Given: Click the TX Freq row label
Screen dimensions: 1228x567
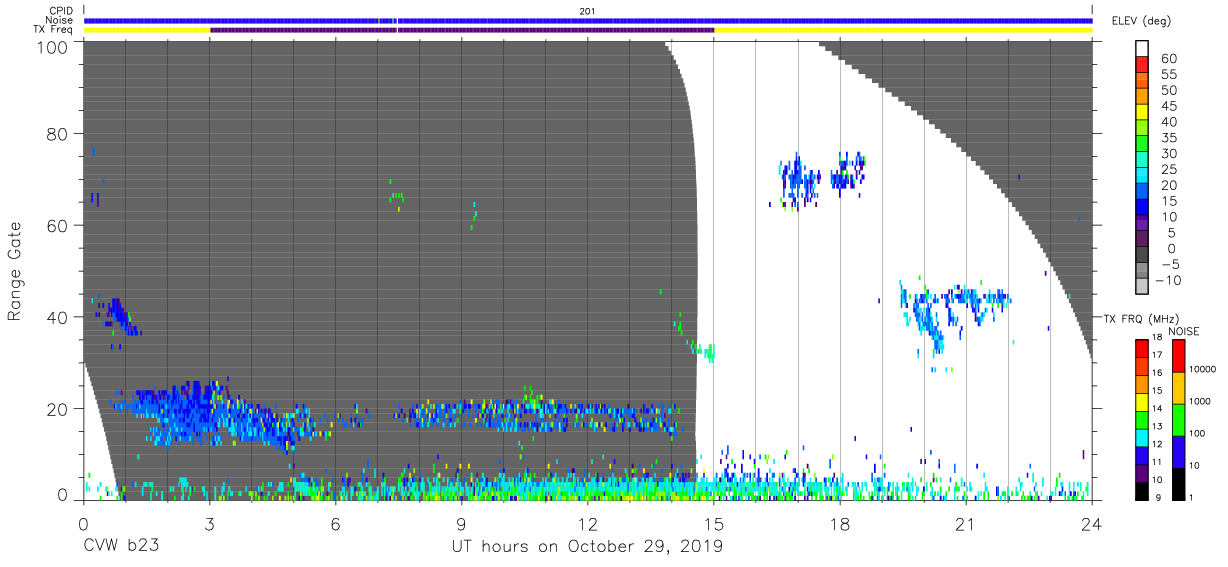Looking at the screenshot, I should pos(54,29).
